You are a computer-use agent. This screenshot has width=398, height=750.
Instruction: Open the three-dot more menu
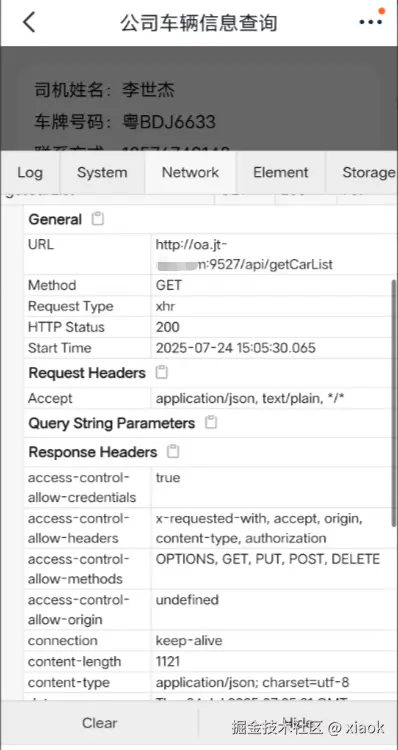pos(371,22)
